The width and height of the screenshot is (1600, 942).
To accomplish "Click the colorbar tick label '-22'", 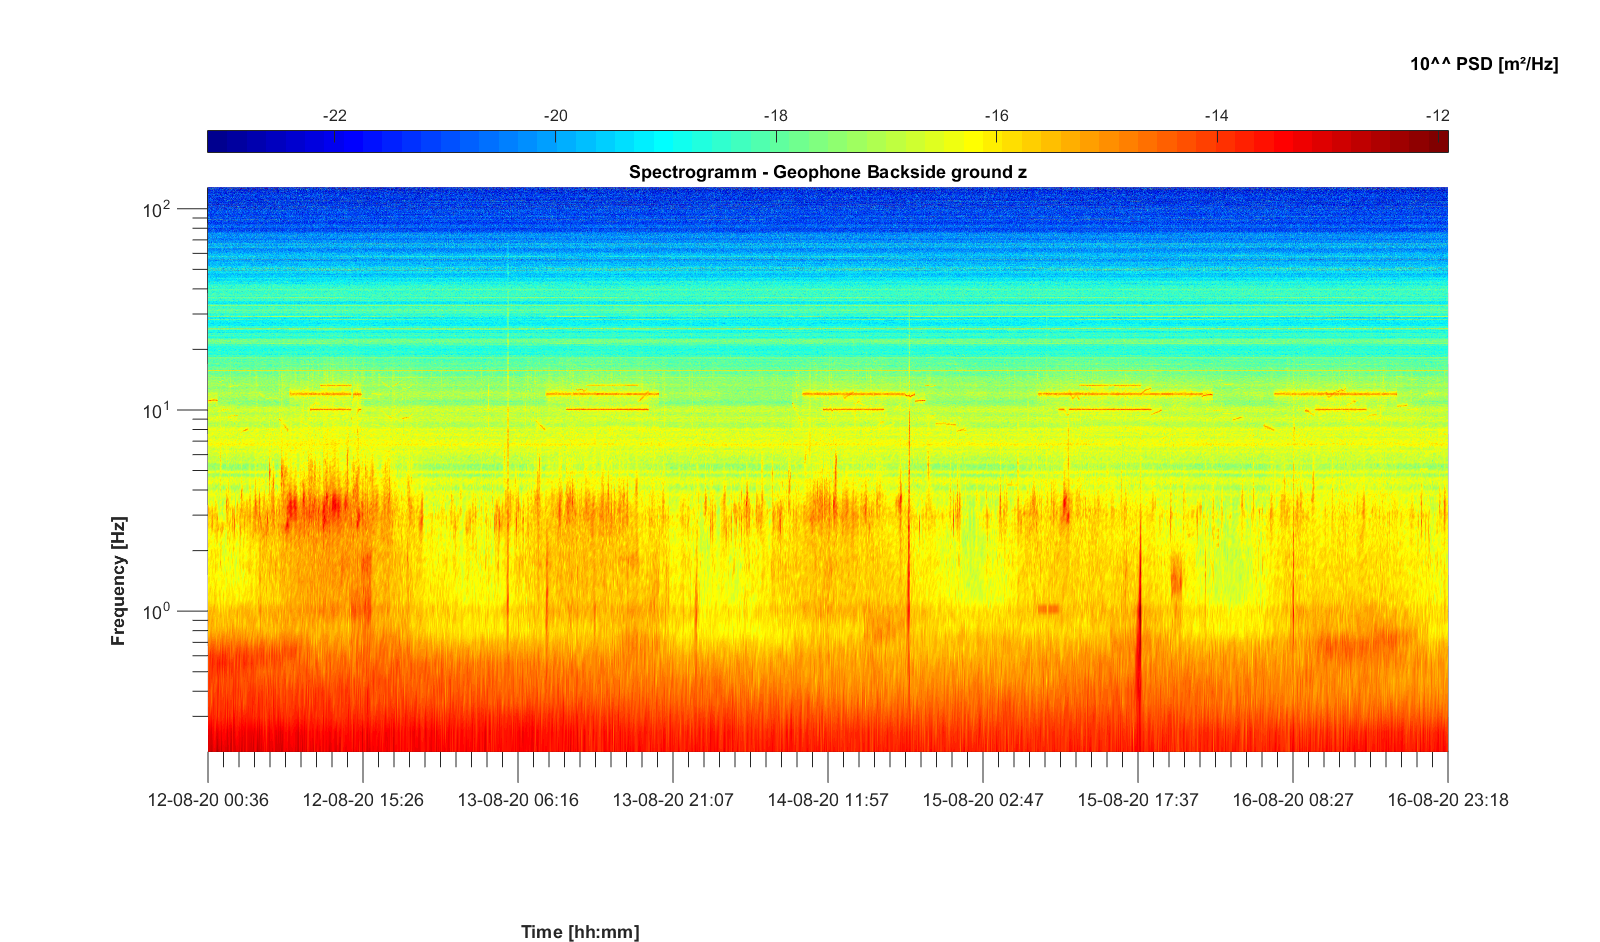I will (x=334, y=116).
